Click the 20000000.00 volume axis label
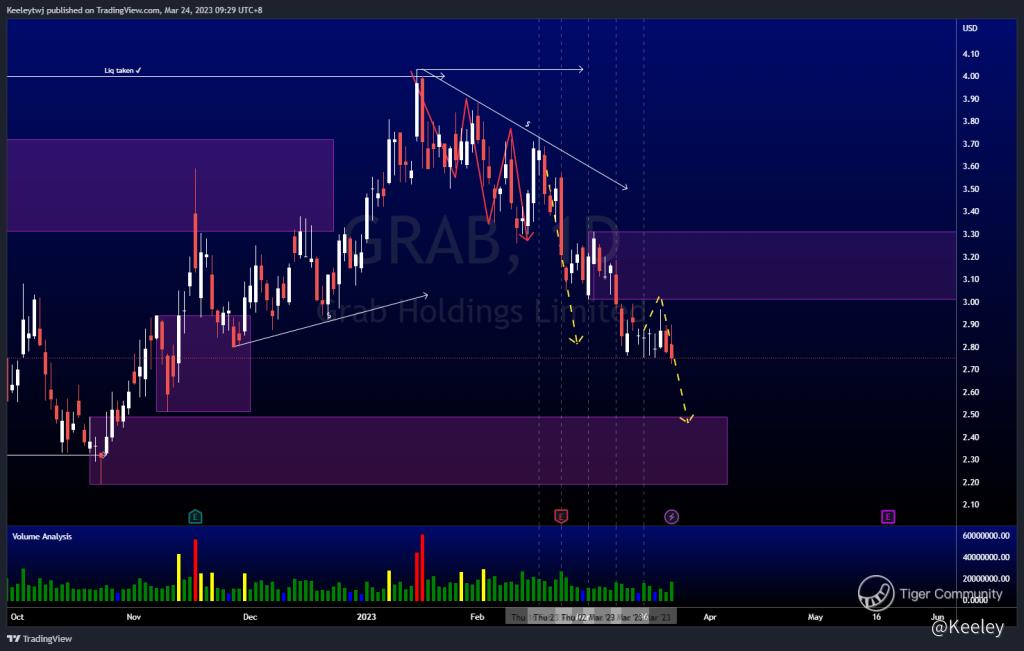 pyautogui.click(x=985, y=579)
